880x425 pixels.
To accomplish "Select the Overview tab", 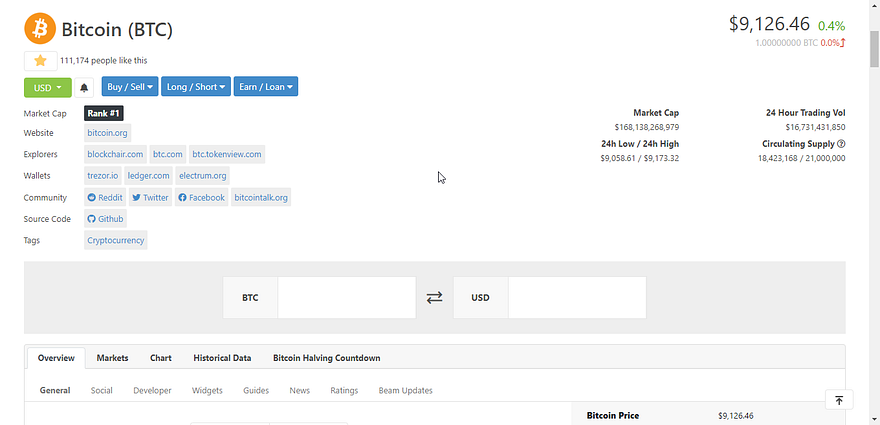I will tap(56, 358).
